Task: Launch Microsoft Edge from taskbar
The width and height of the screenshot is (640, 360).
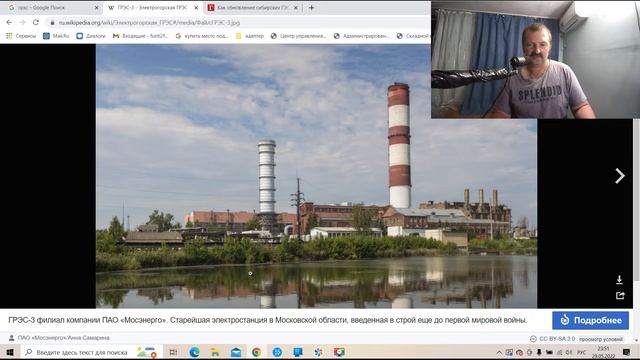Action: [x=194, y=352]
